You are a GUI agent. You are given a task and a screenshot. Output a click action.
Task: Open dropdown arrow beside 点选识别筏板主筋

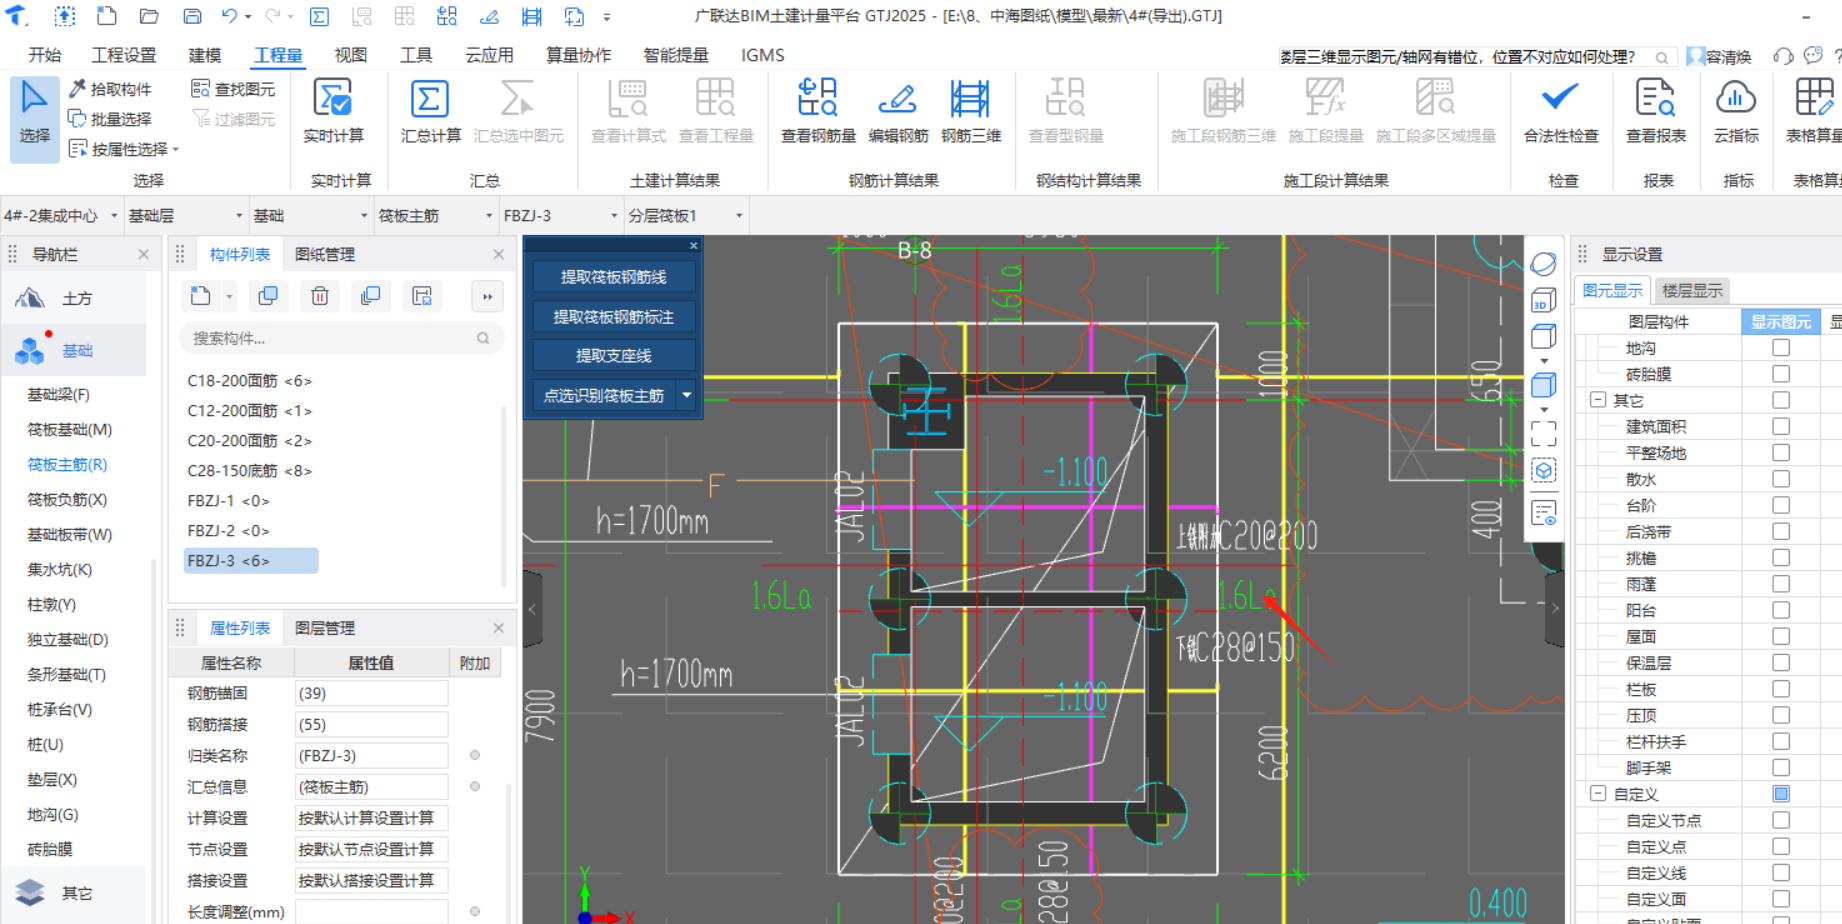coord(687,395)
